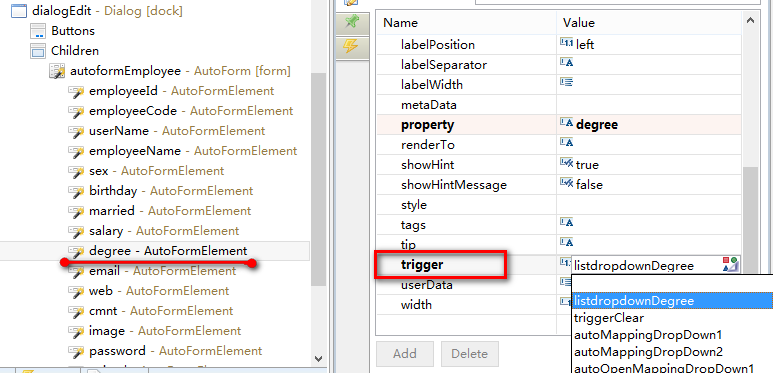Click the Children node icon
This screenshot has width=773, height=373.
(38, 51)
